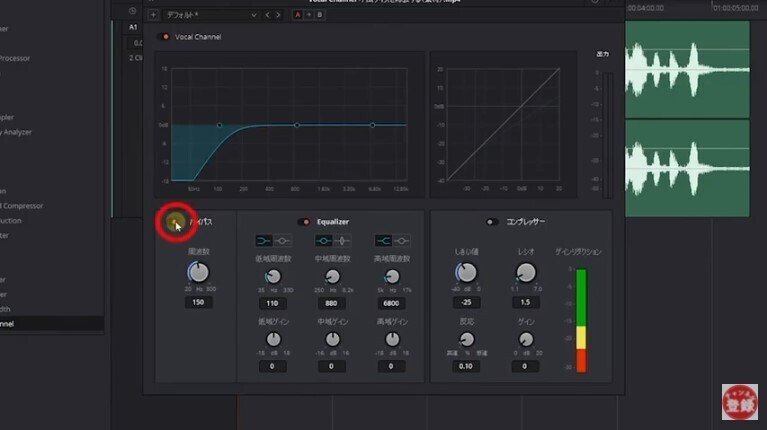This screenshot has width=767, height=430.
Task: Click the 高域ゲイン value field
Action: click(391, 366)
